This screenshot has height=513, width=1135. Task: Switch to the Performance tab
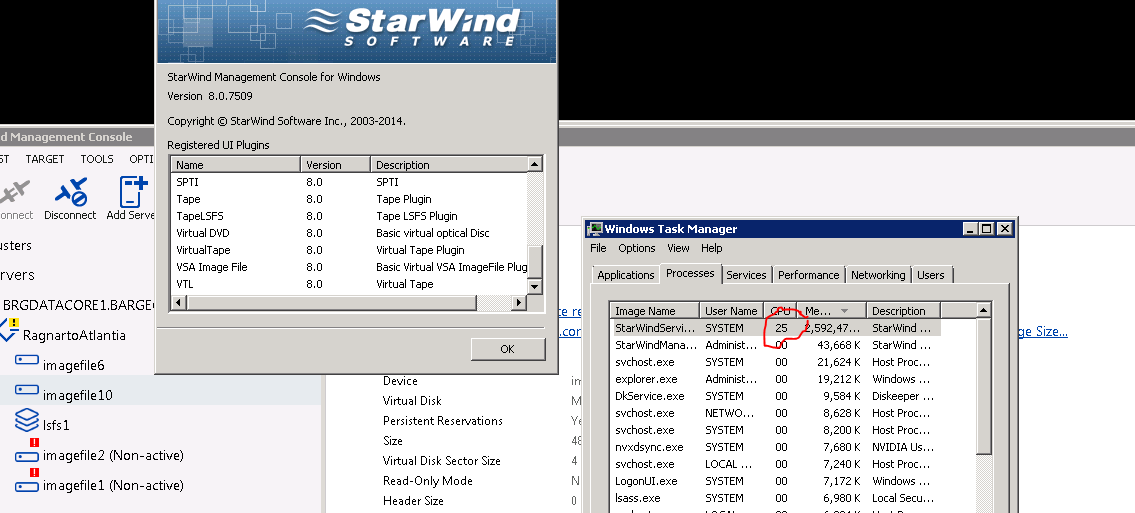pyautogui.click(x=809, y=275)
